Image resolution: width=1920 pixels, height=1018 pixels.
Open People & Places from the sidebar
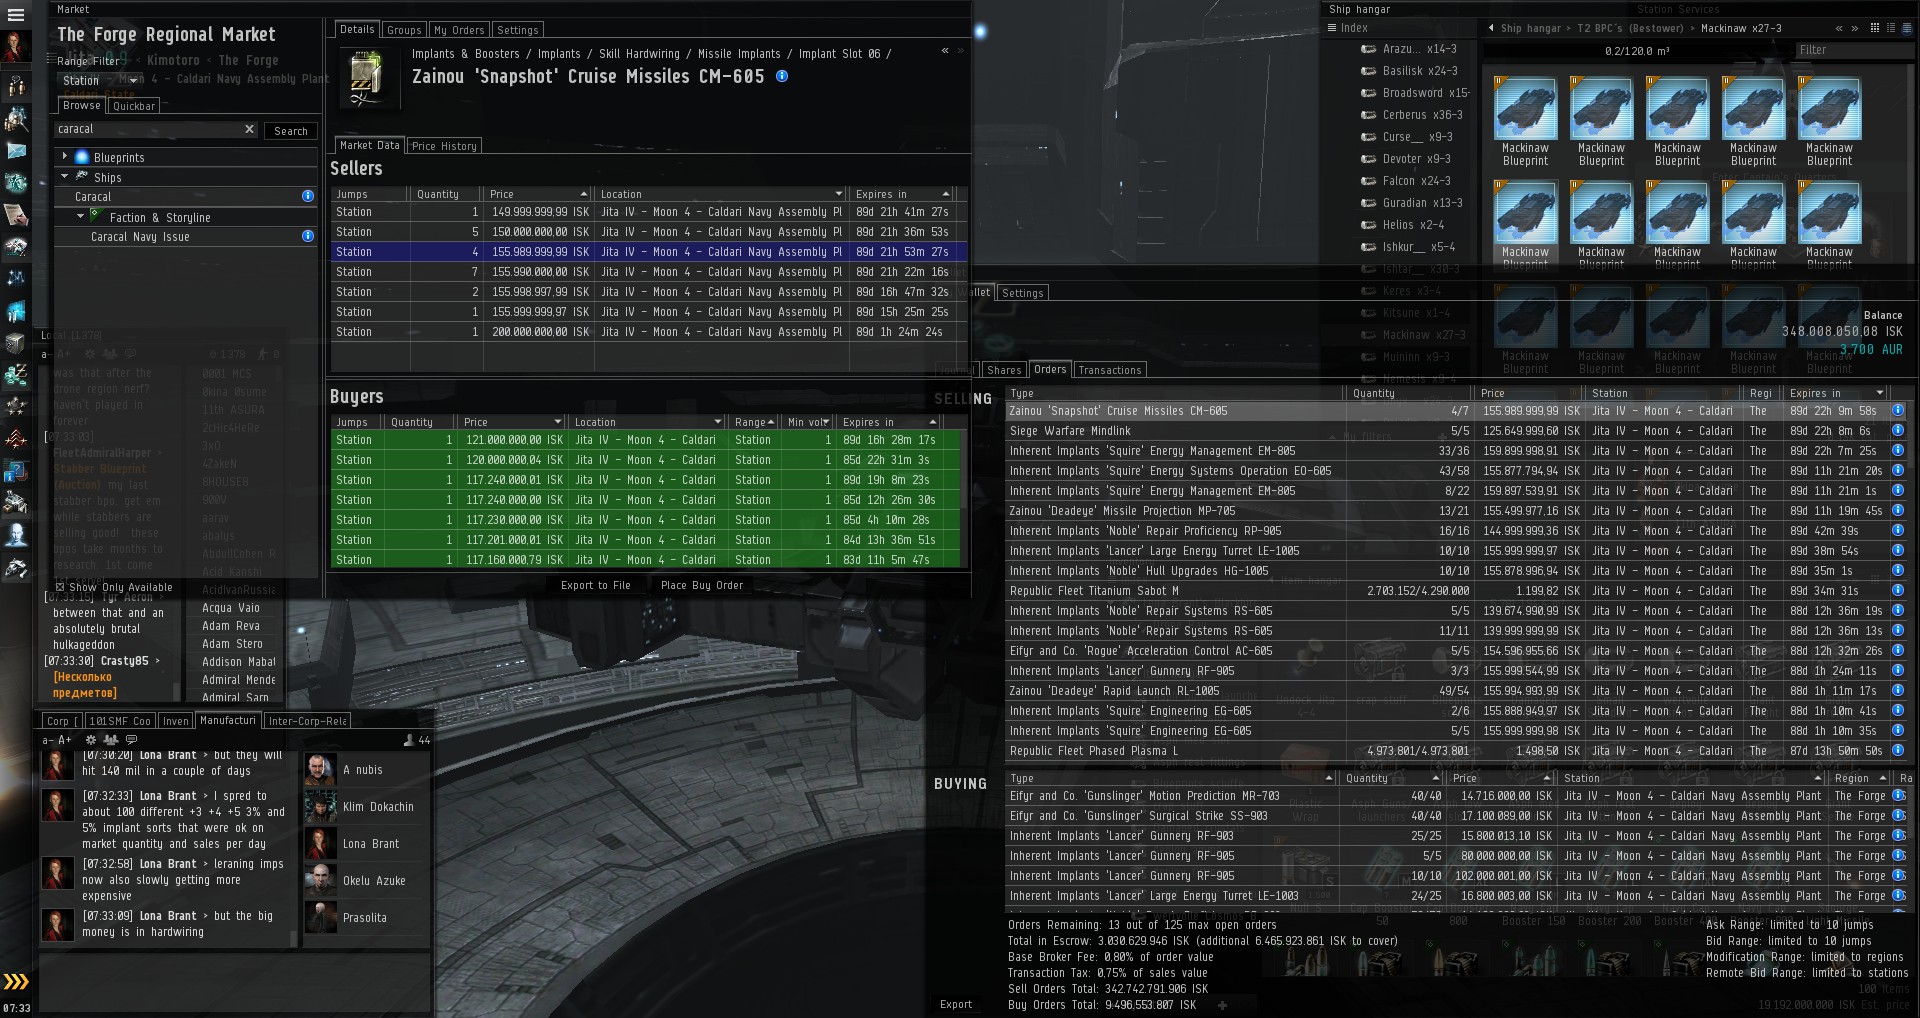click(16, 87)
